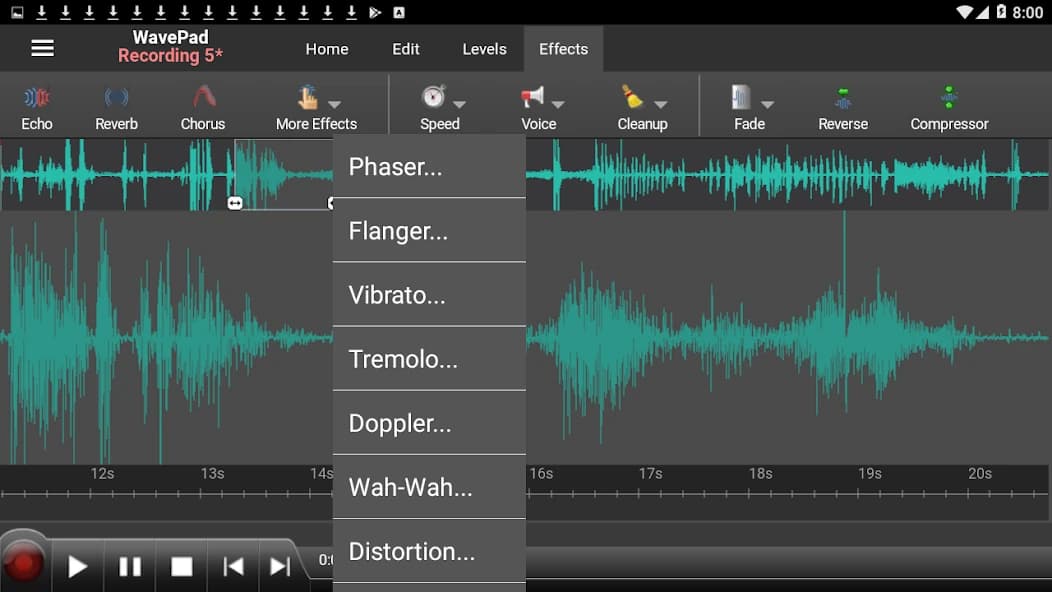1052x592 pixels.
Task: Apply the Echo effect
Action: click(37, 105)
